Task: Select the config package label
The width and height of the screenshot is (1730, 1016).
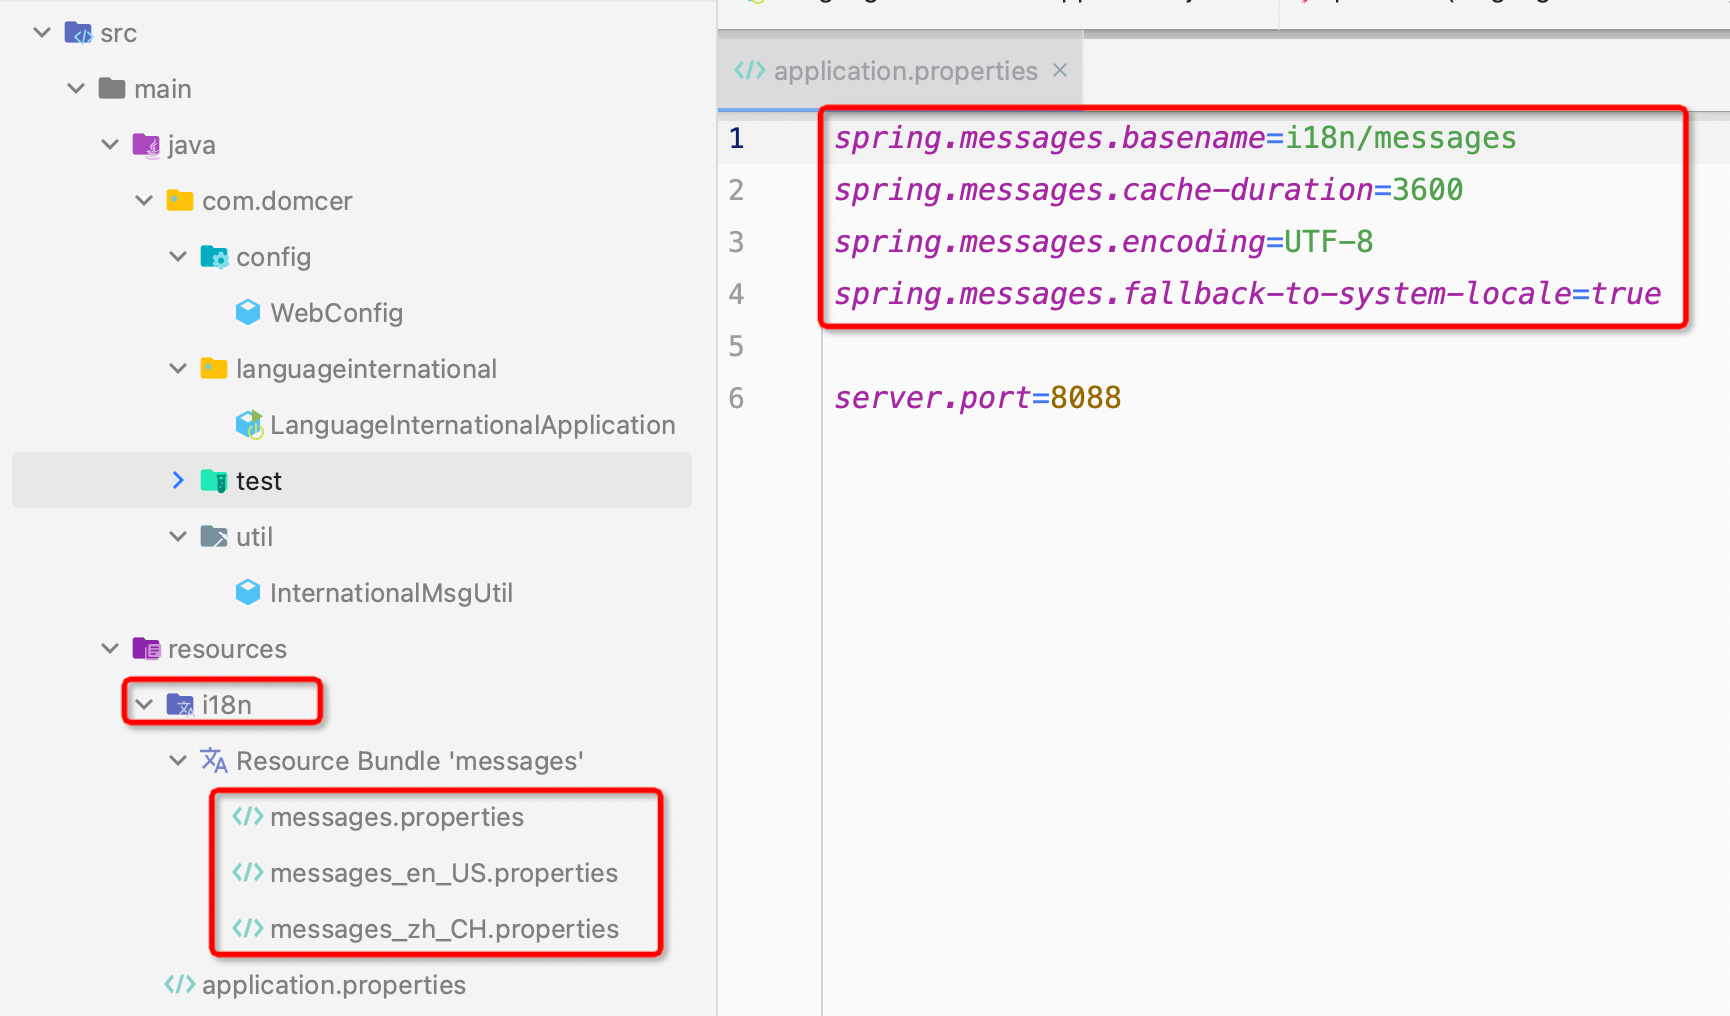Action: pyautogui.click(x=273, y=258)
